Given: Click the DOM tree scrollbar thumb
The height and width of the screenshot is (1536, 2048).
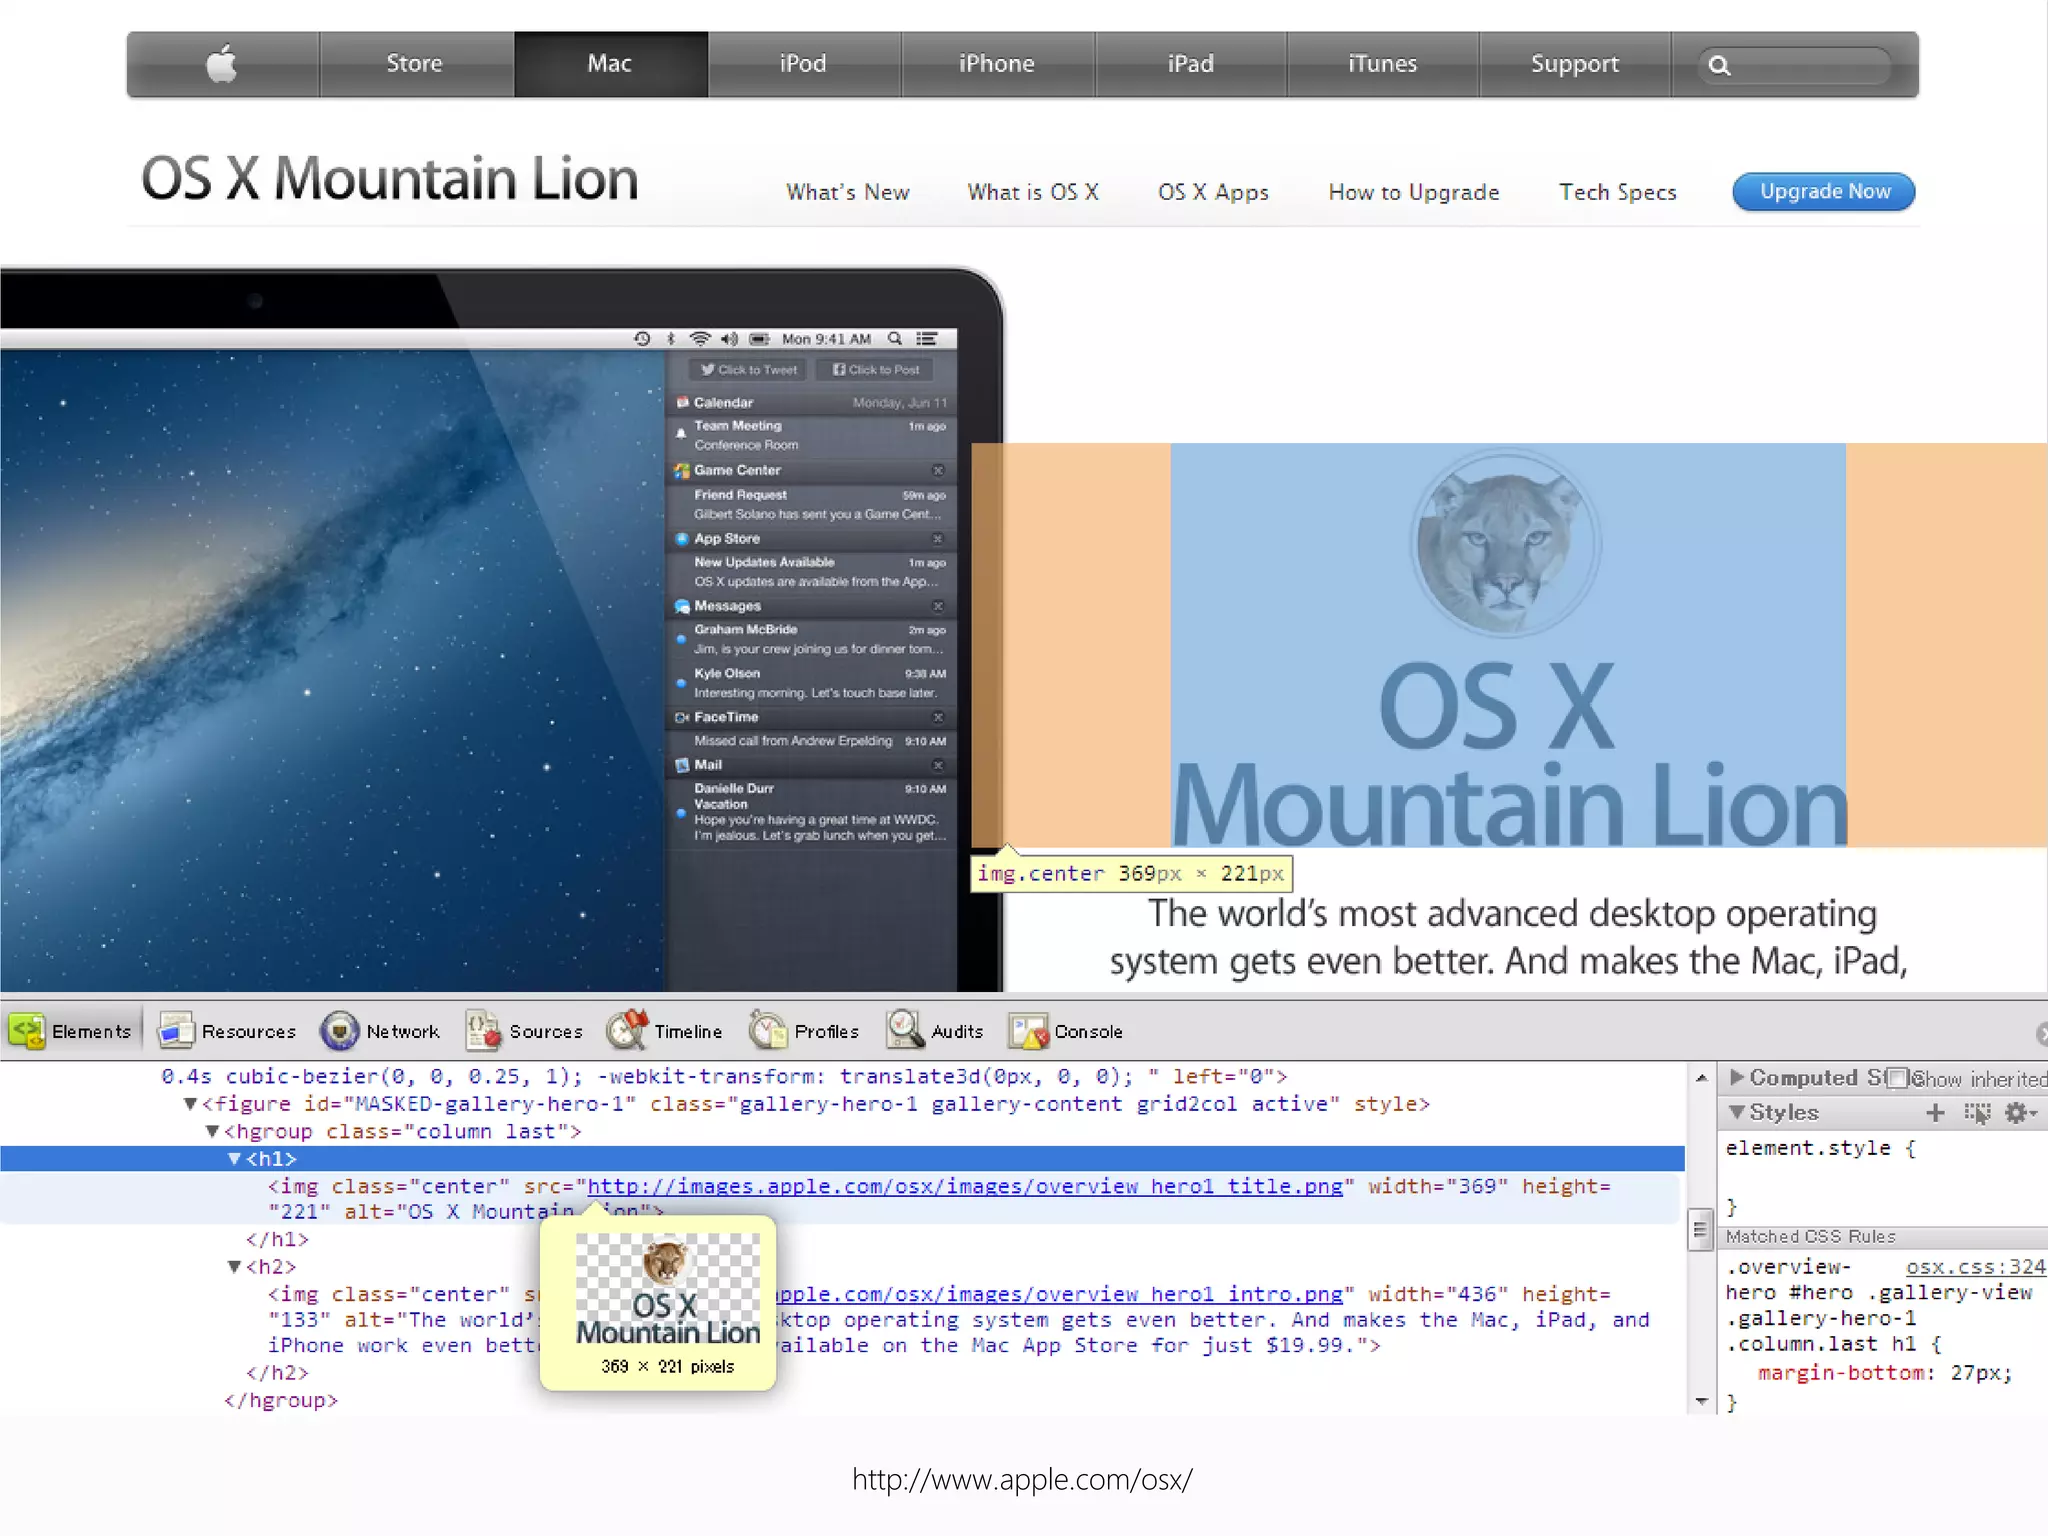Looking at the screenshot, I should pyautogui.click(x=1700, y=1230).
